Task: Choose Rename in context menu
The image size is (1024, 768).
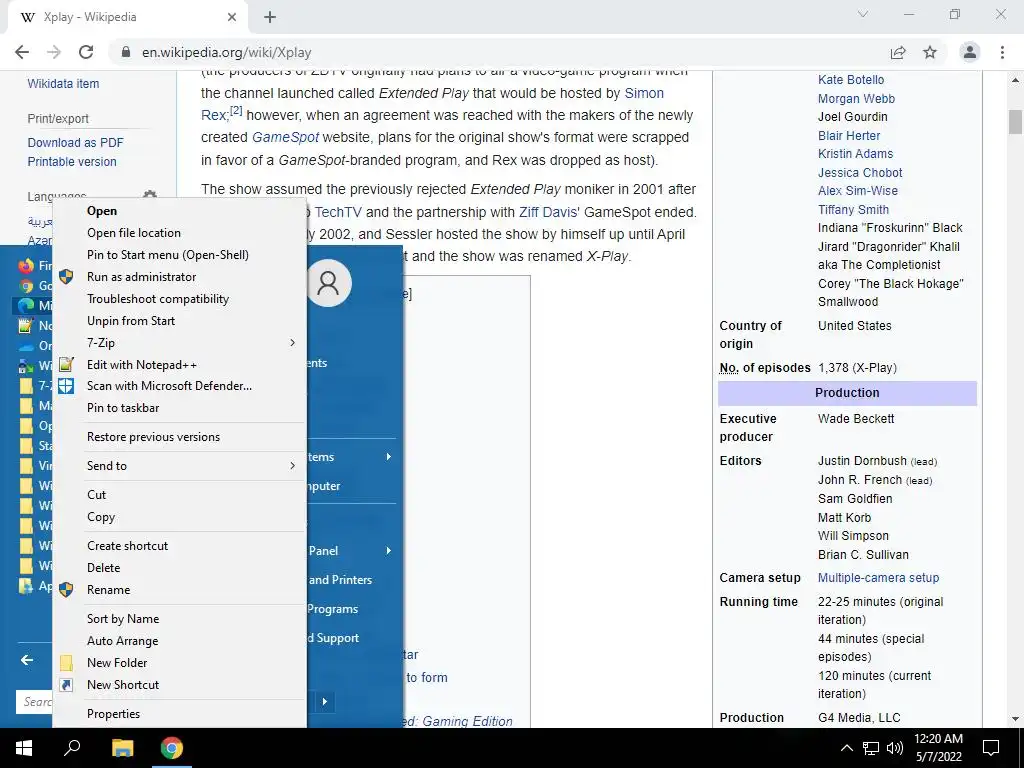Action: [x=180, y=590]
